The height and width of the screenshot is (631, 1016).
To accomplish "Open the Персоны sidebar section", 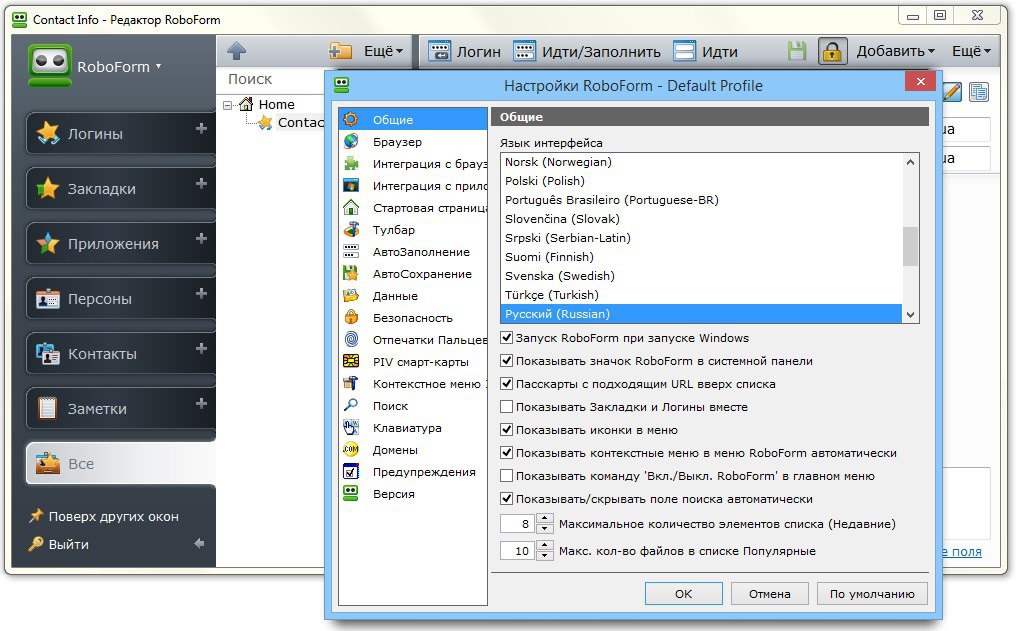I will (121, 298).
